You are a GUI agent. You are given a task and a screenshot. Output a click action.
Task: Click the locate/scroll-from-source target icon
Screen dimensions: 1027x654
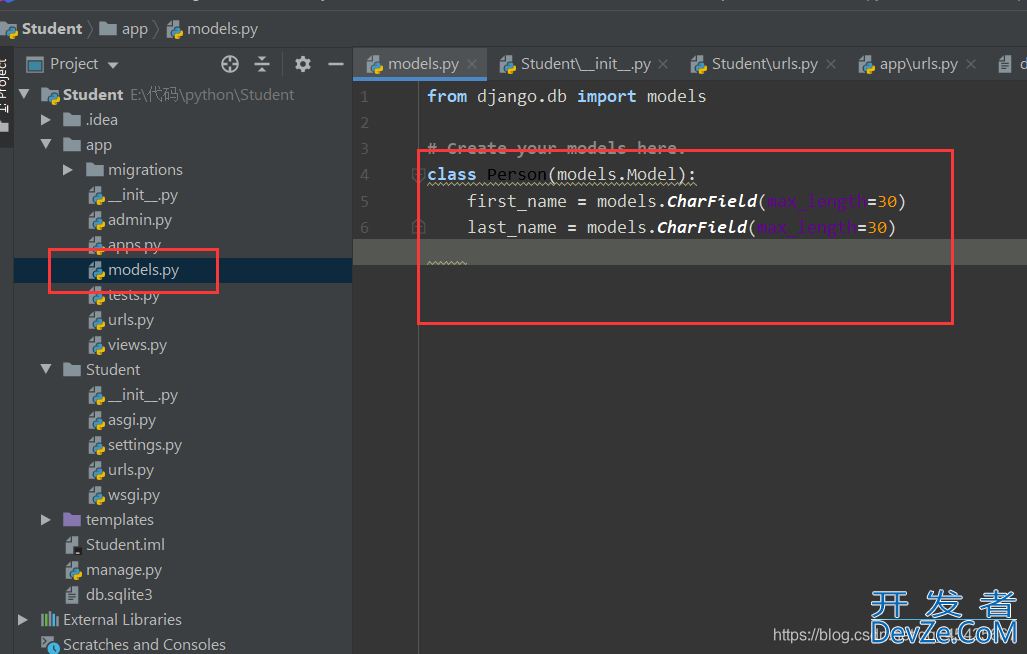[x=230, y=64]
